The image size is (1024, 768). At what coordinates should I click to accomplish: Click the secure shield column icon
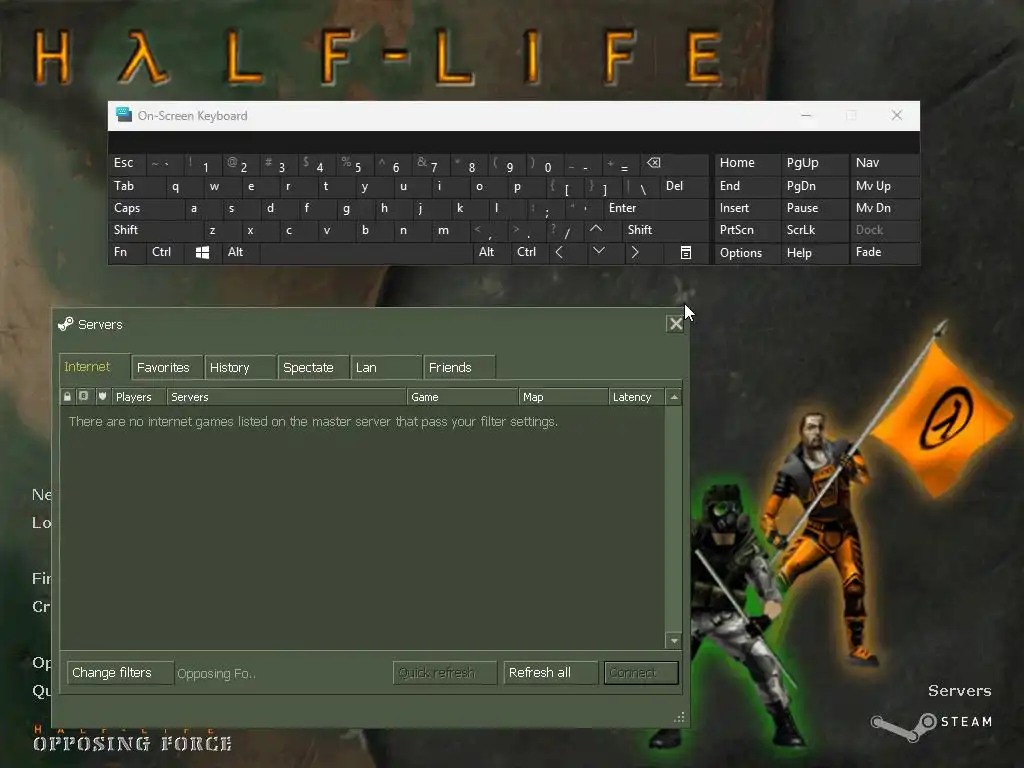[102, 396]
